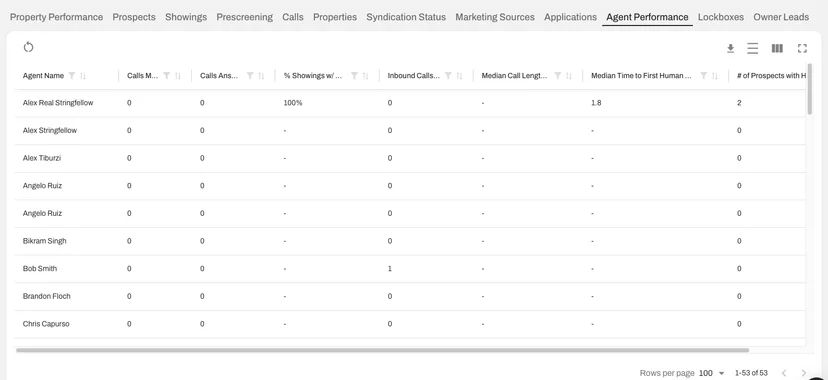Switch to the Syndication Status tab
Image resolution: width=828 pixels, height=380 pixels.
tap(406, 17)
